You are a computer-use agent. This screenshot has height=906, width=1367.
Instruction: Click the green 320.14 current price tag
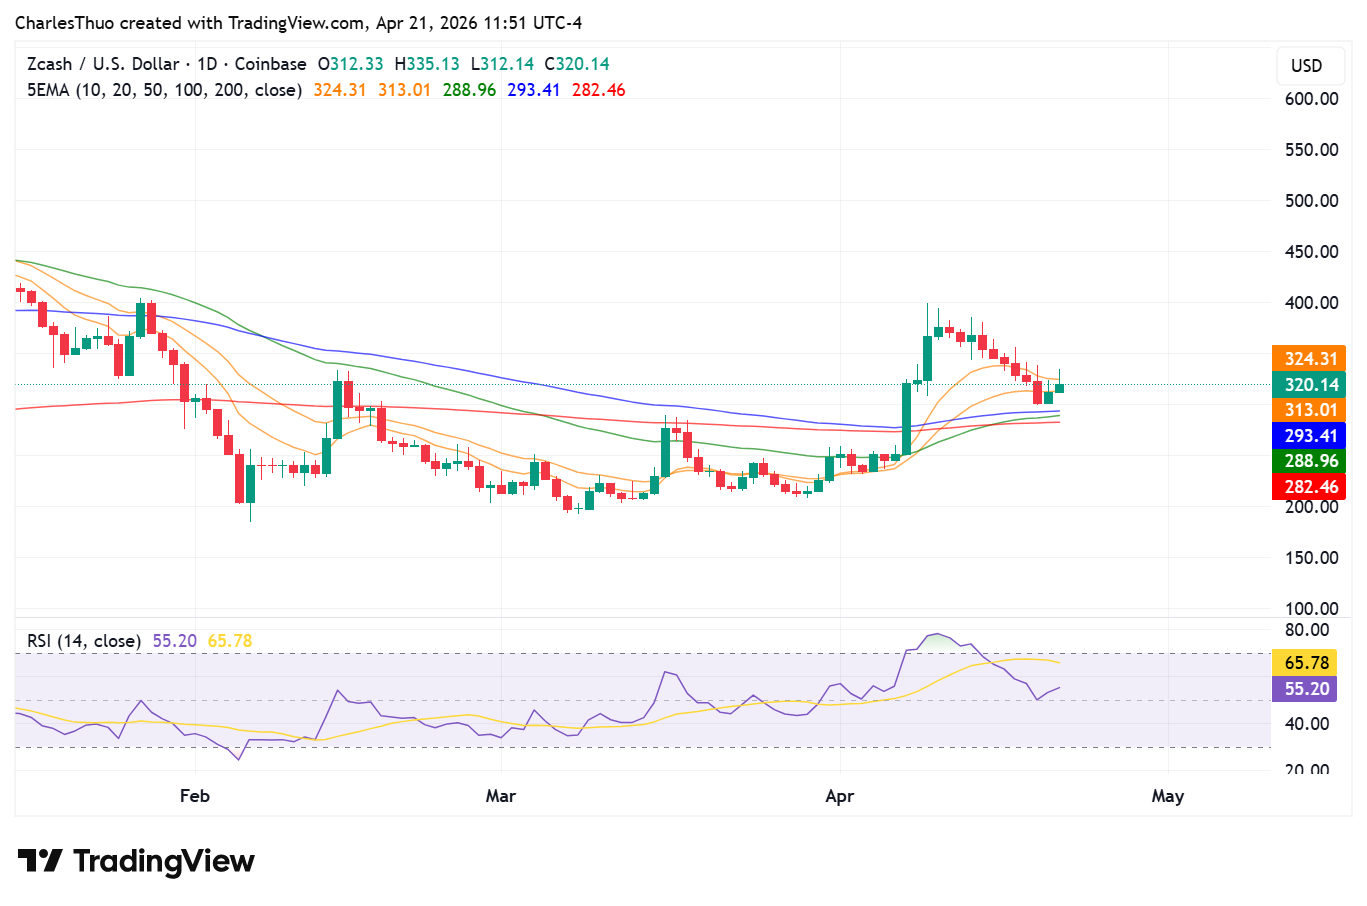(1309, 384)
